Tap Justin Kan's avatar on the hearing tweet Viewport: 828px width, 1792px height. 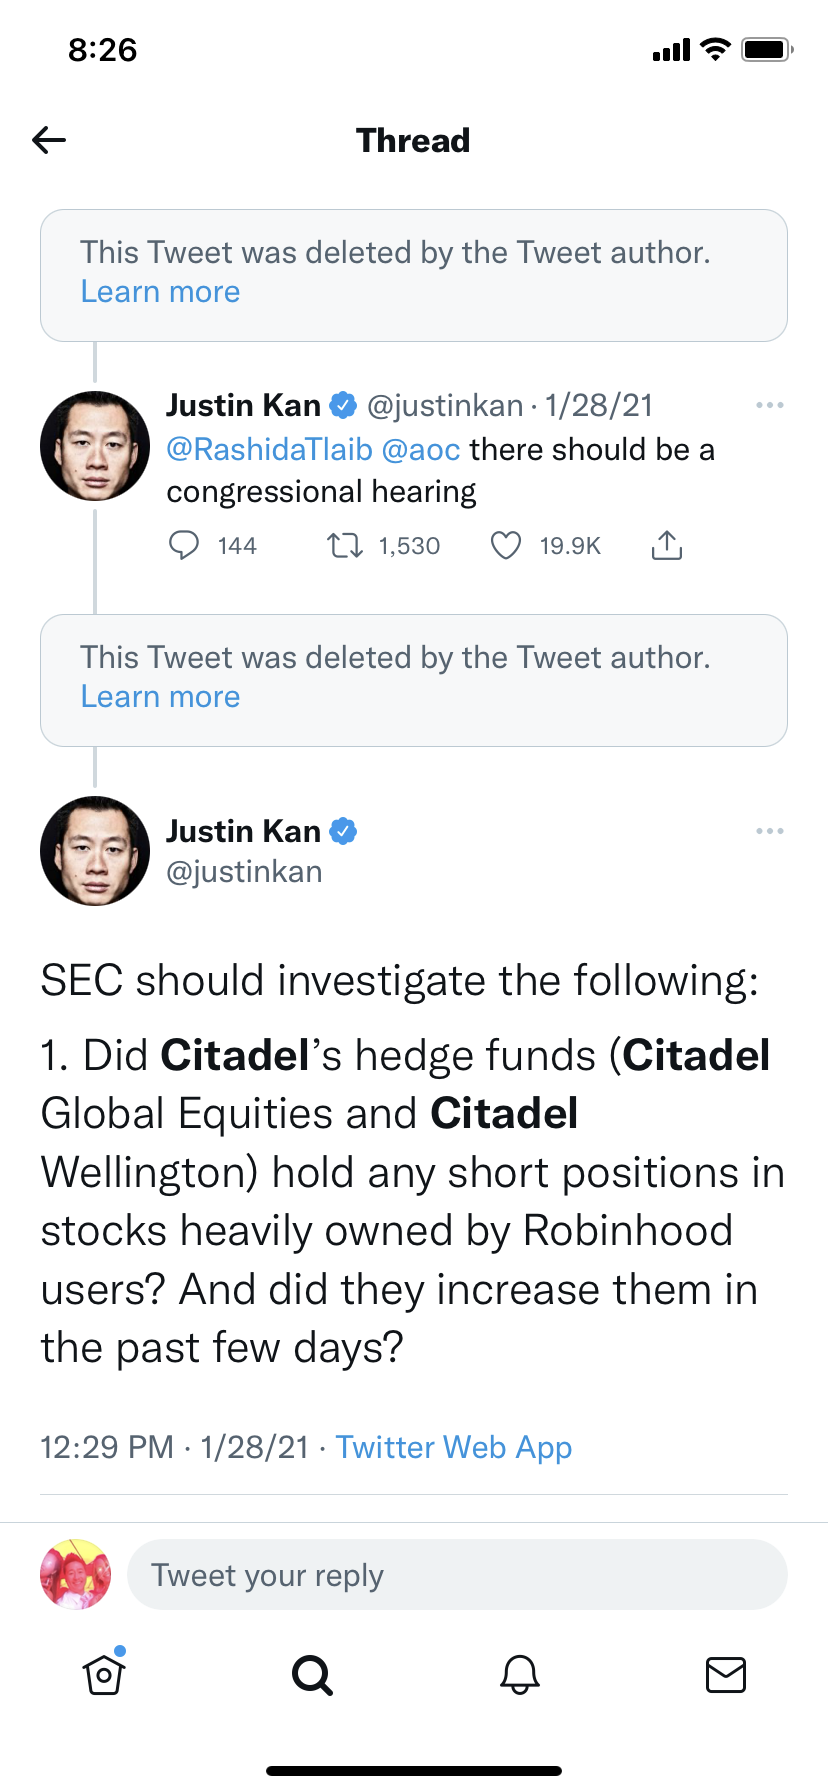(95, 446)
